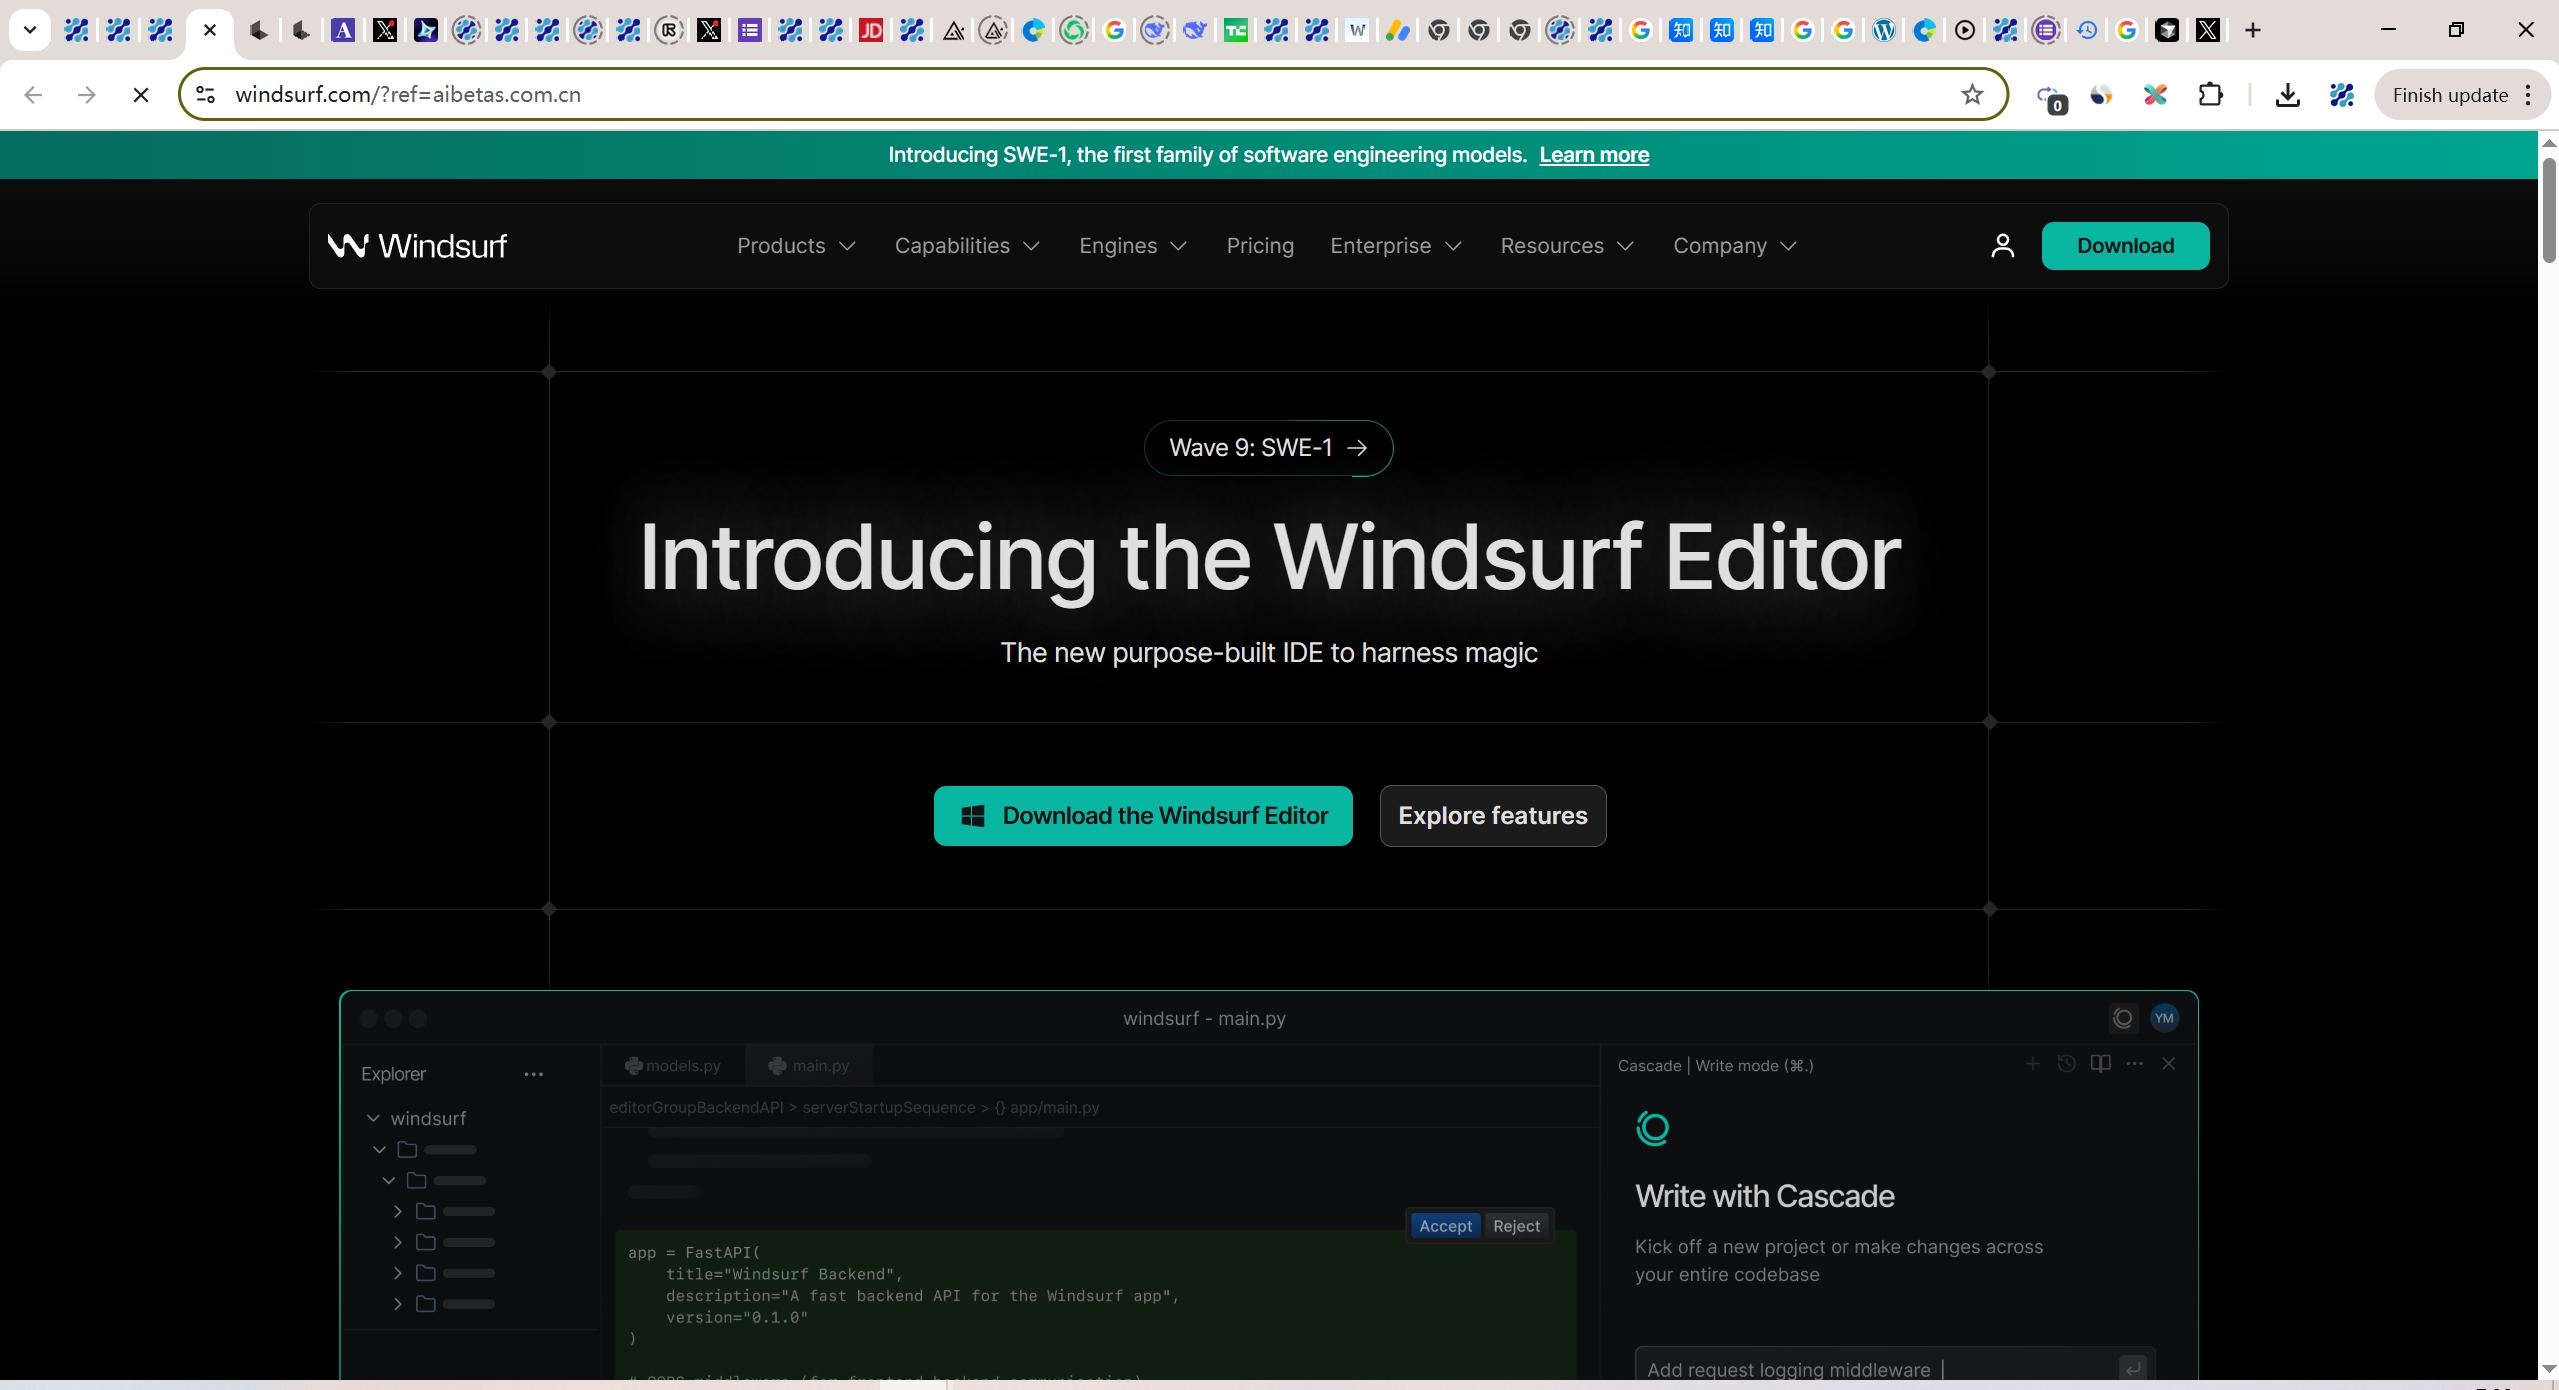
Task: Click the large Cascade logo in panel
Action: point(1652,1129)
